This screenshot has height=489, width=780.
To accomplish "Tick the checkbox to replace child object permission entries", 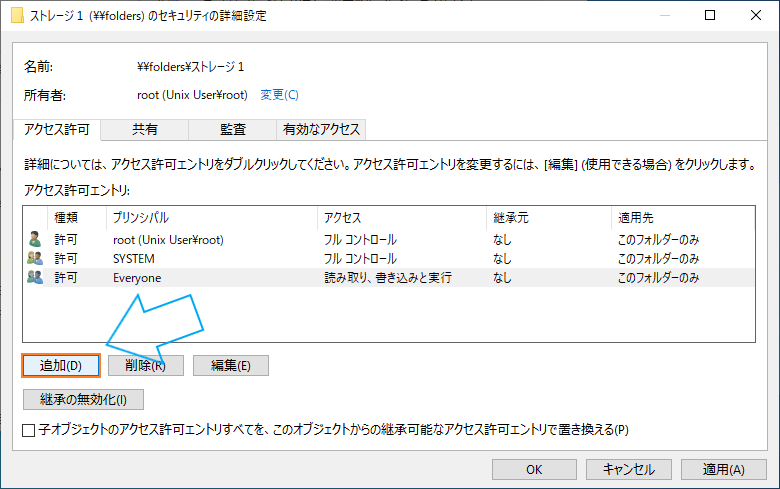I will coord(29,430).
